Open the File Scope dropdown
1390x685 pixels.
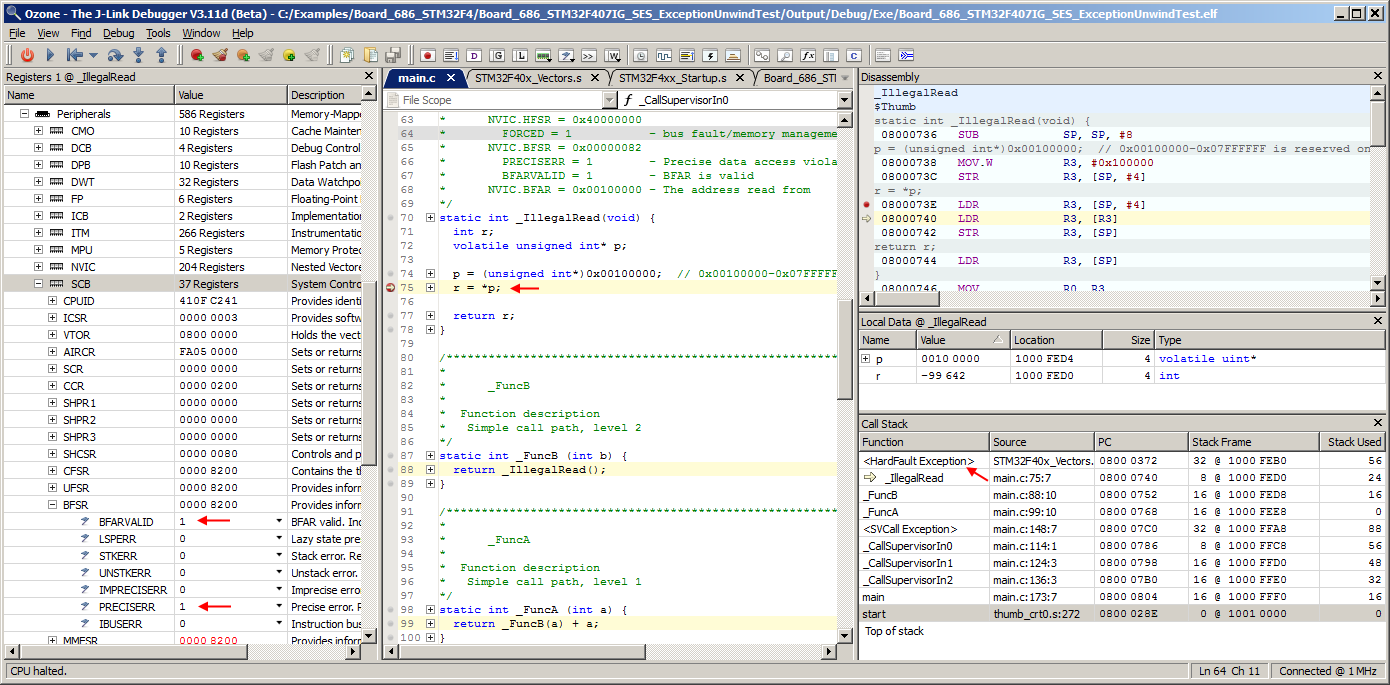point(610,100)
